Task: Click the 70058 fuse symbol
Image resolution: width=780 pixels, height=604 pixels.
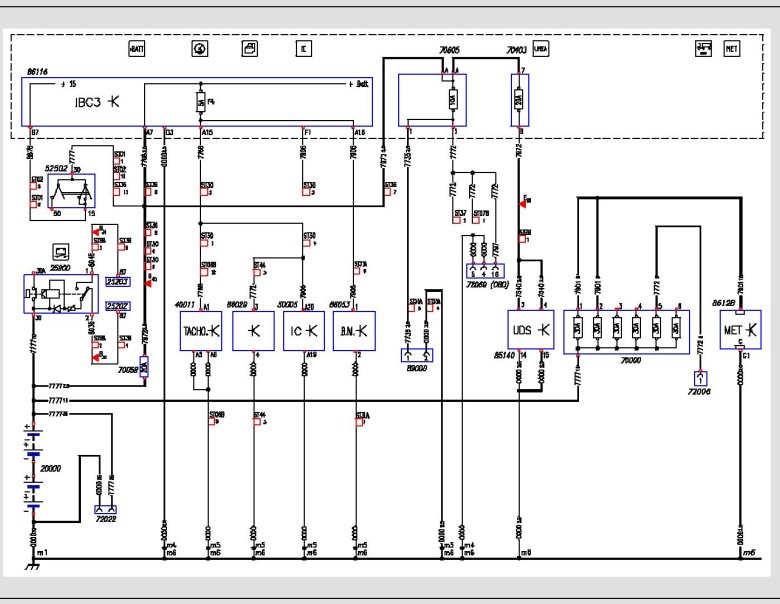Action: pos(144,367)
